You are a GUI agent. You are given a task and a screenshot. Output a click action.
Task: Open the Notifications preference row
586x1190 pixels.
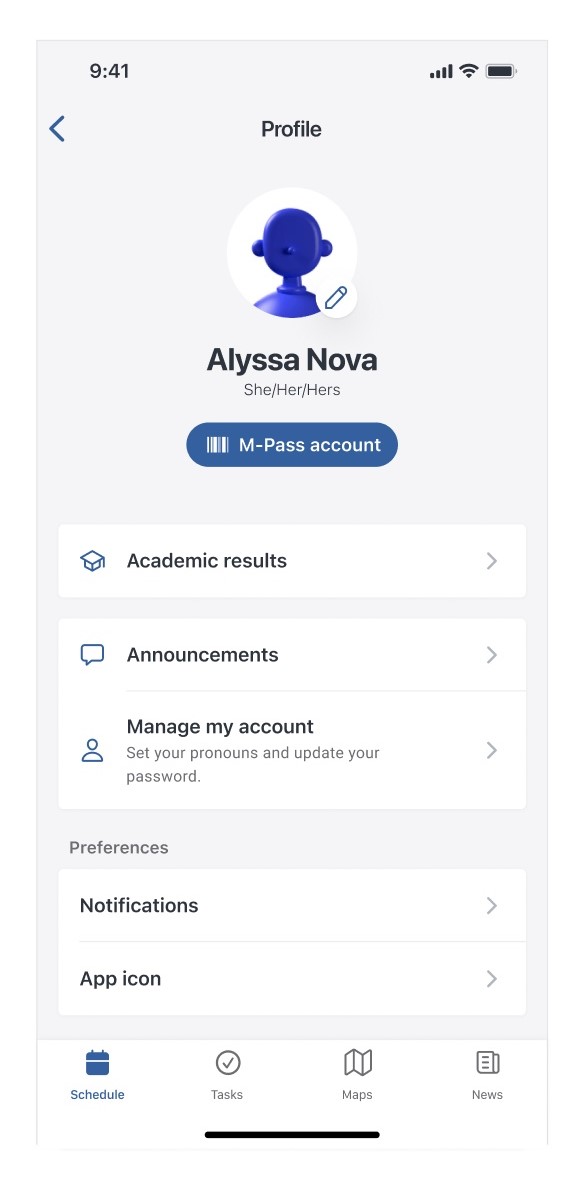[x=292, y=905]
